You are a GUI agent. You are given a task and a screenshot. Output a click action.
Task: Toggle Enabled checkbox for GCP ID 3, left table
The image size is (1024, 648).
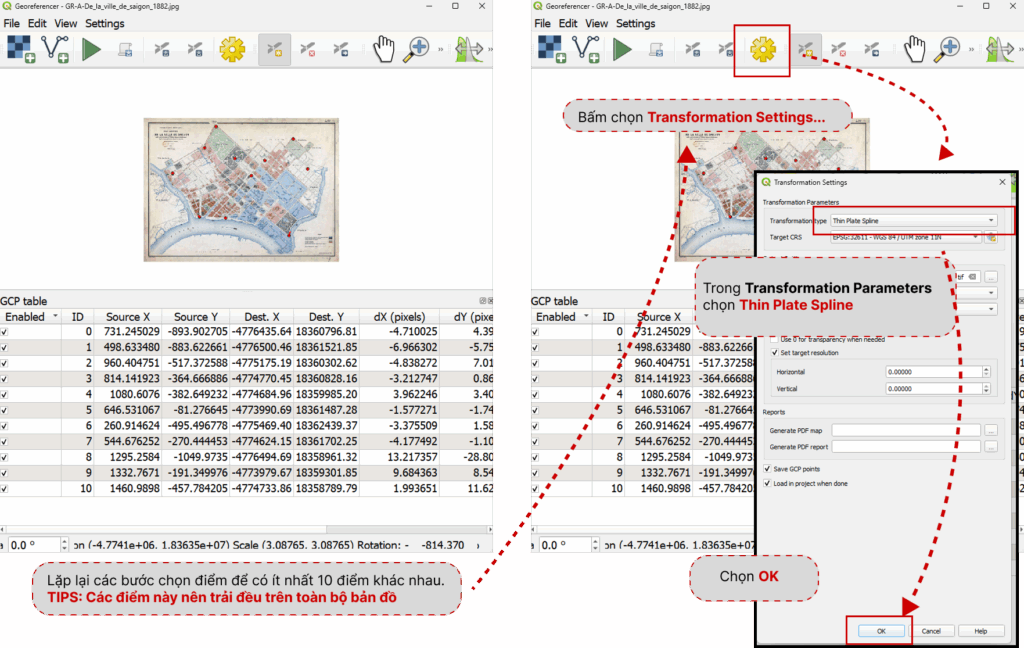[x=5, y=379]
